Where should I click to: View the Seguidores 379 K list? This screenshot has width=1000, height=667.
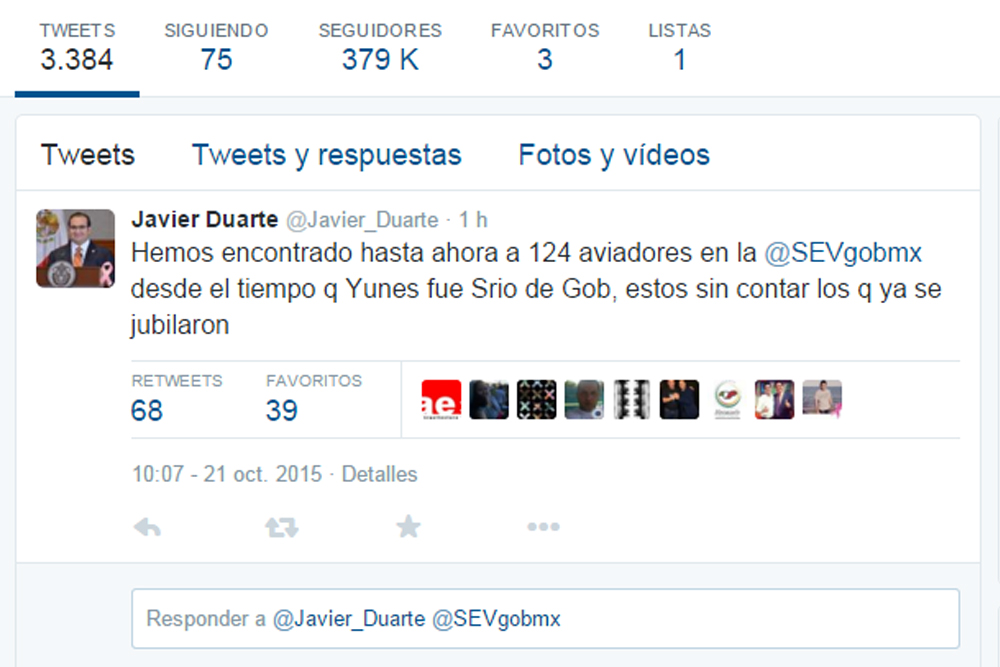click(380, 48)
